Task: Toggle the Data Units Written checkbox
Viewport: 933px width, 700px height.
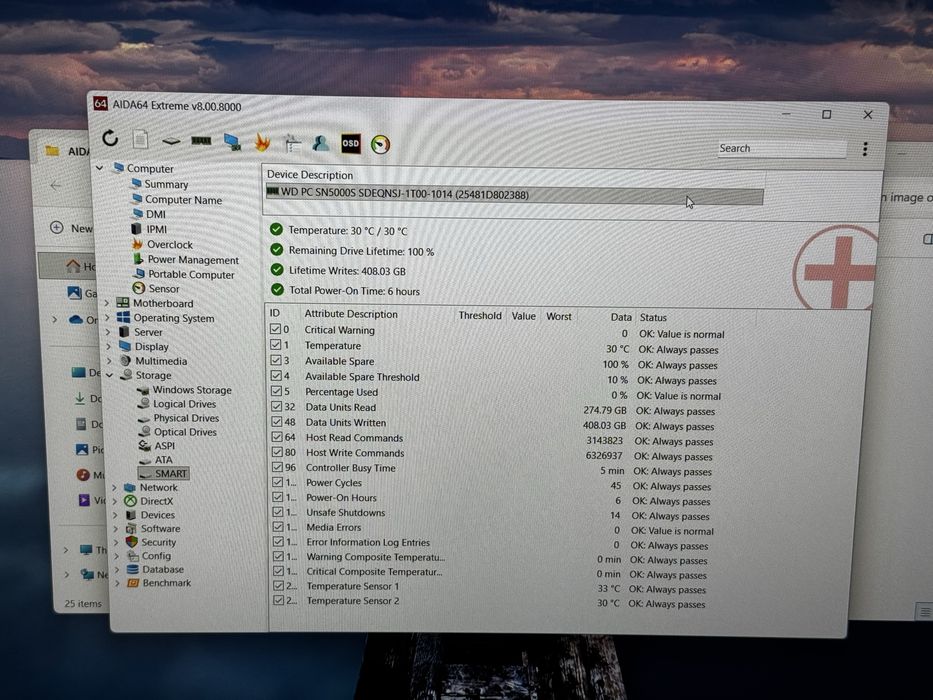Action: point(277,421)
